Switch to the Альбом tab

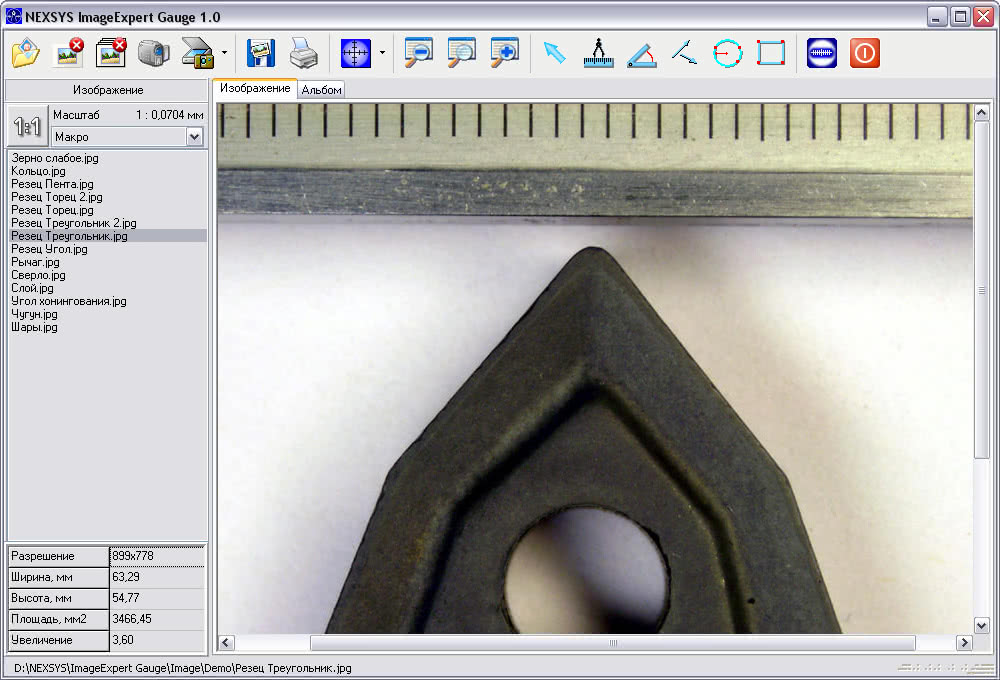(x=321, y=90)
